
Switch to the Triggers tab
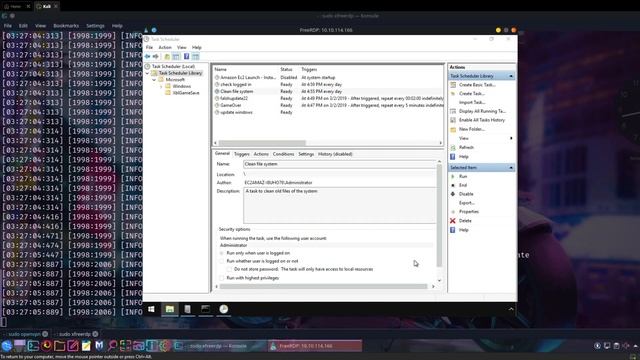(242, 154)
